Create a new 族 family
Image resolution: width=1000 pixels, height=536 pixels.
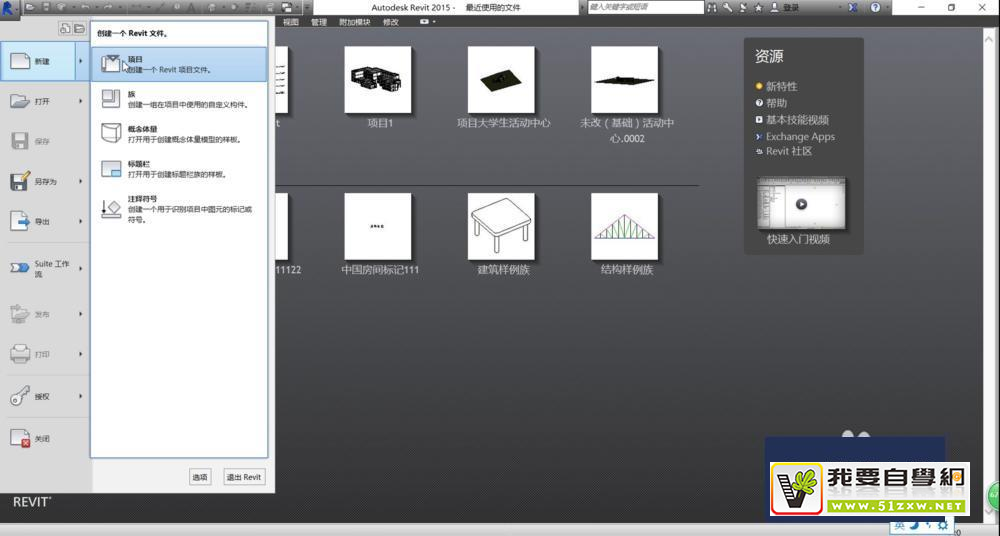pyautogui.click(x=179, y=99)
